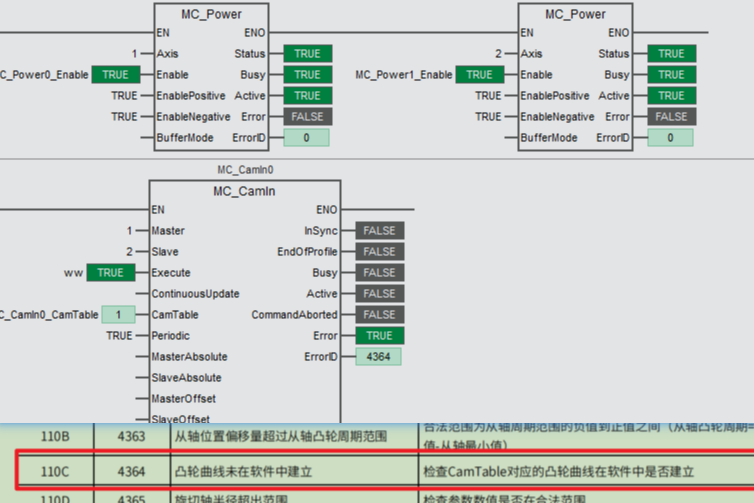The height and width of the screenshot is (503, 754).
Task: Click the SlaveOffset input pin
Action: pyautogui.click(x=181, y=419)
